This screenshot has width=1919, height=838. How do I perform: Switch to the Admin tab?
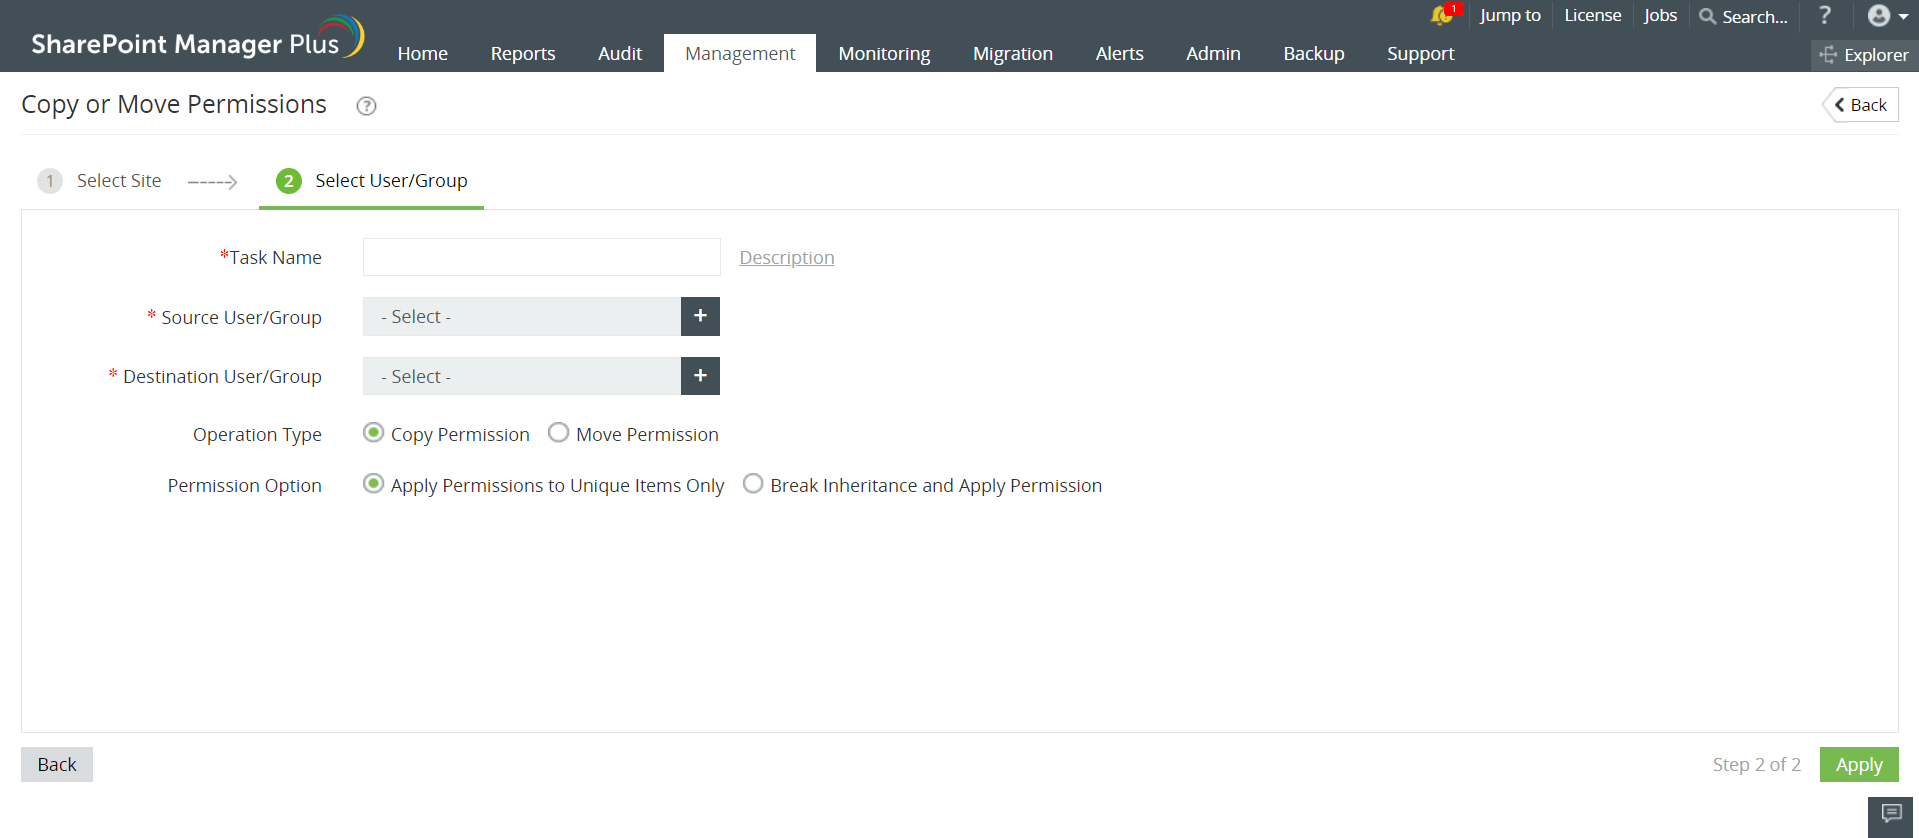coord(1213,53)
